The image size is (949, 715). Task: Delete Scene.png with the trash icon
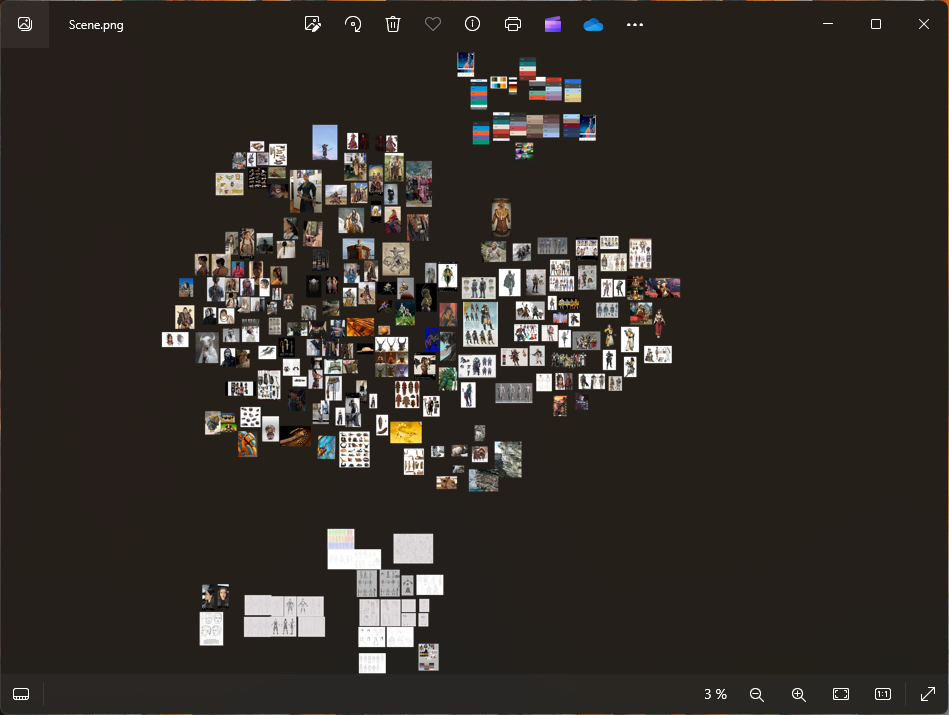coord(393,24)
